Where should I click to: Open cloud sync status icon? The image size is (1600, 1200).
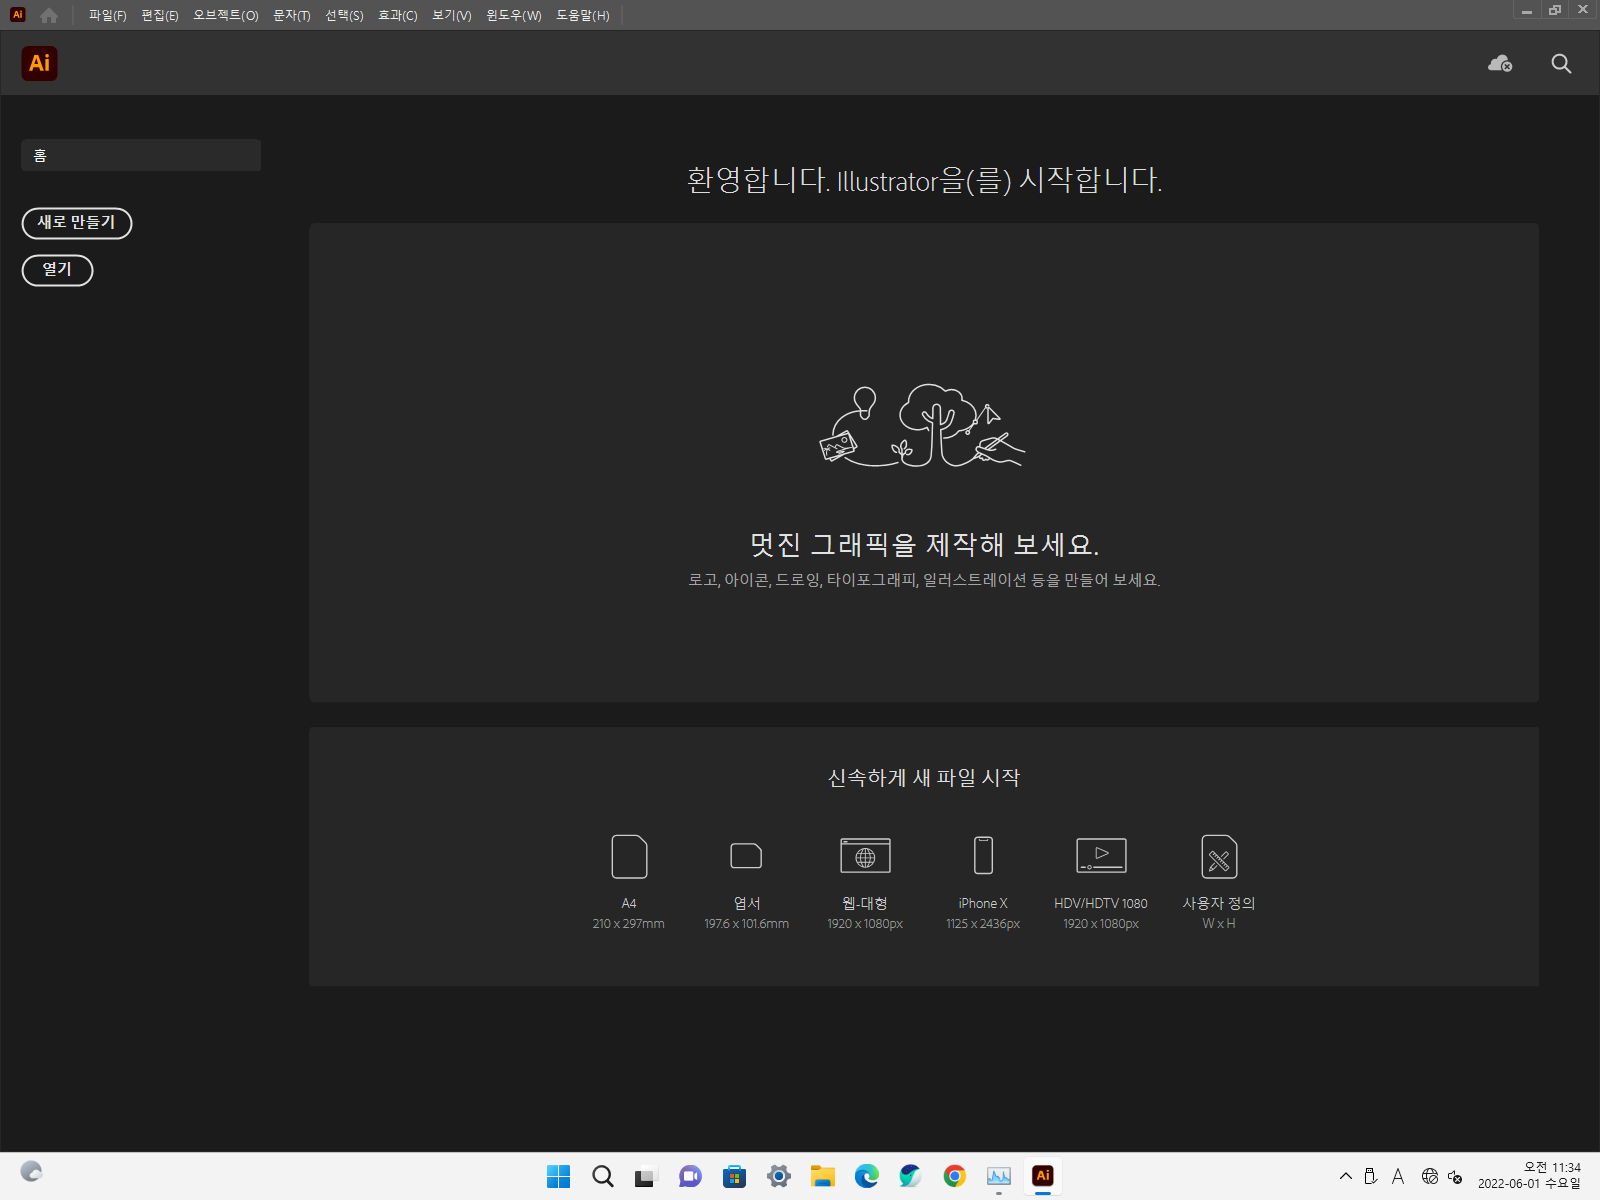tap(1500, 64)
